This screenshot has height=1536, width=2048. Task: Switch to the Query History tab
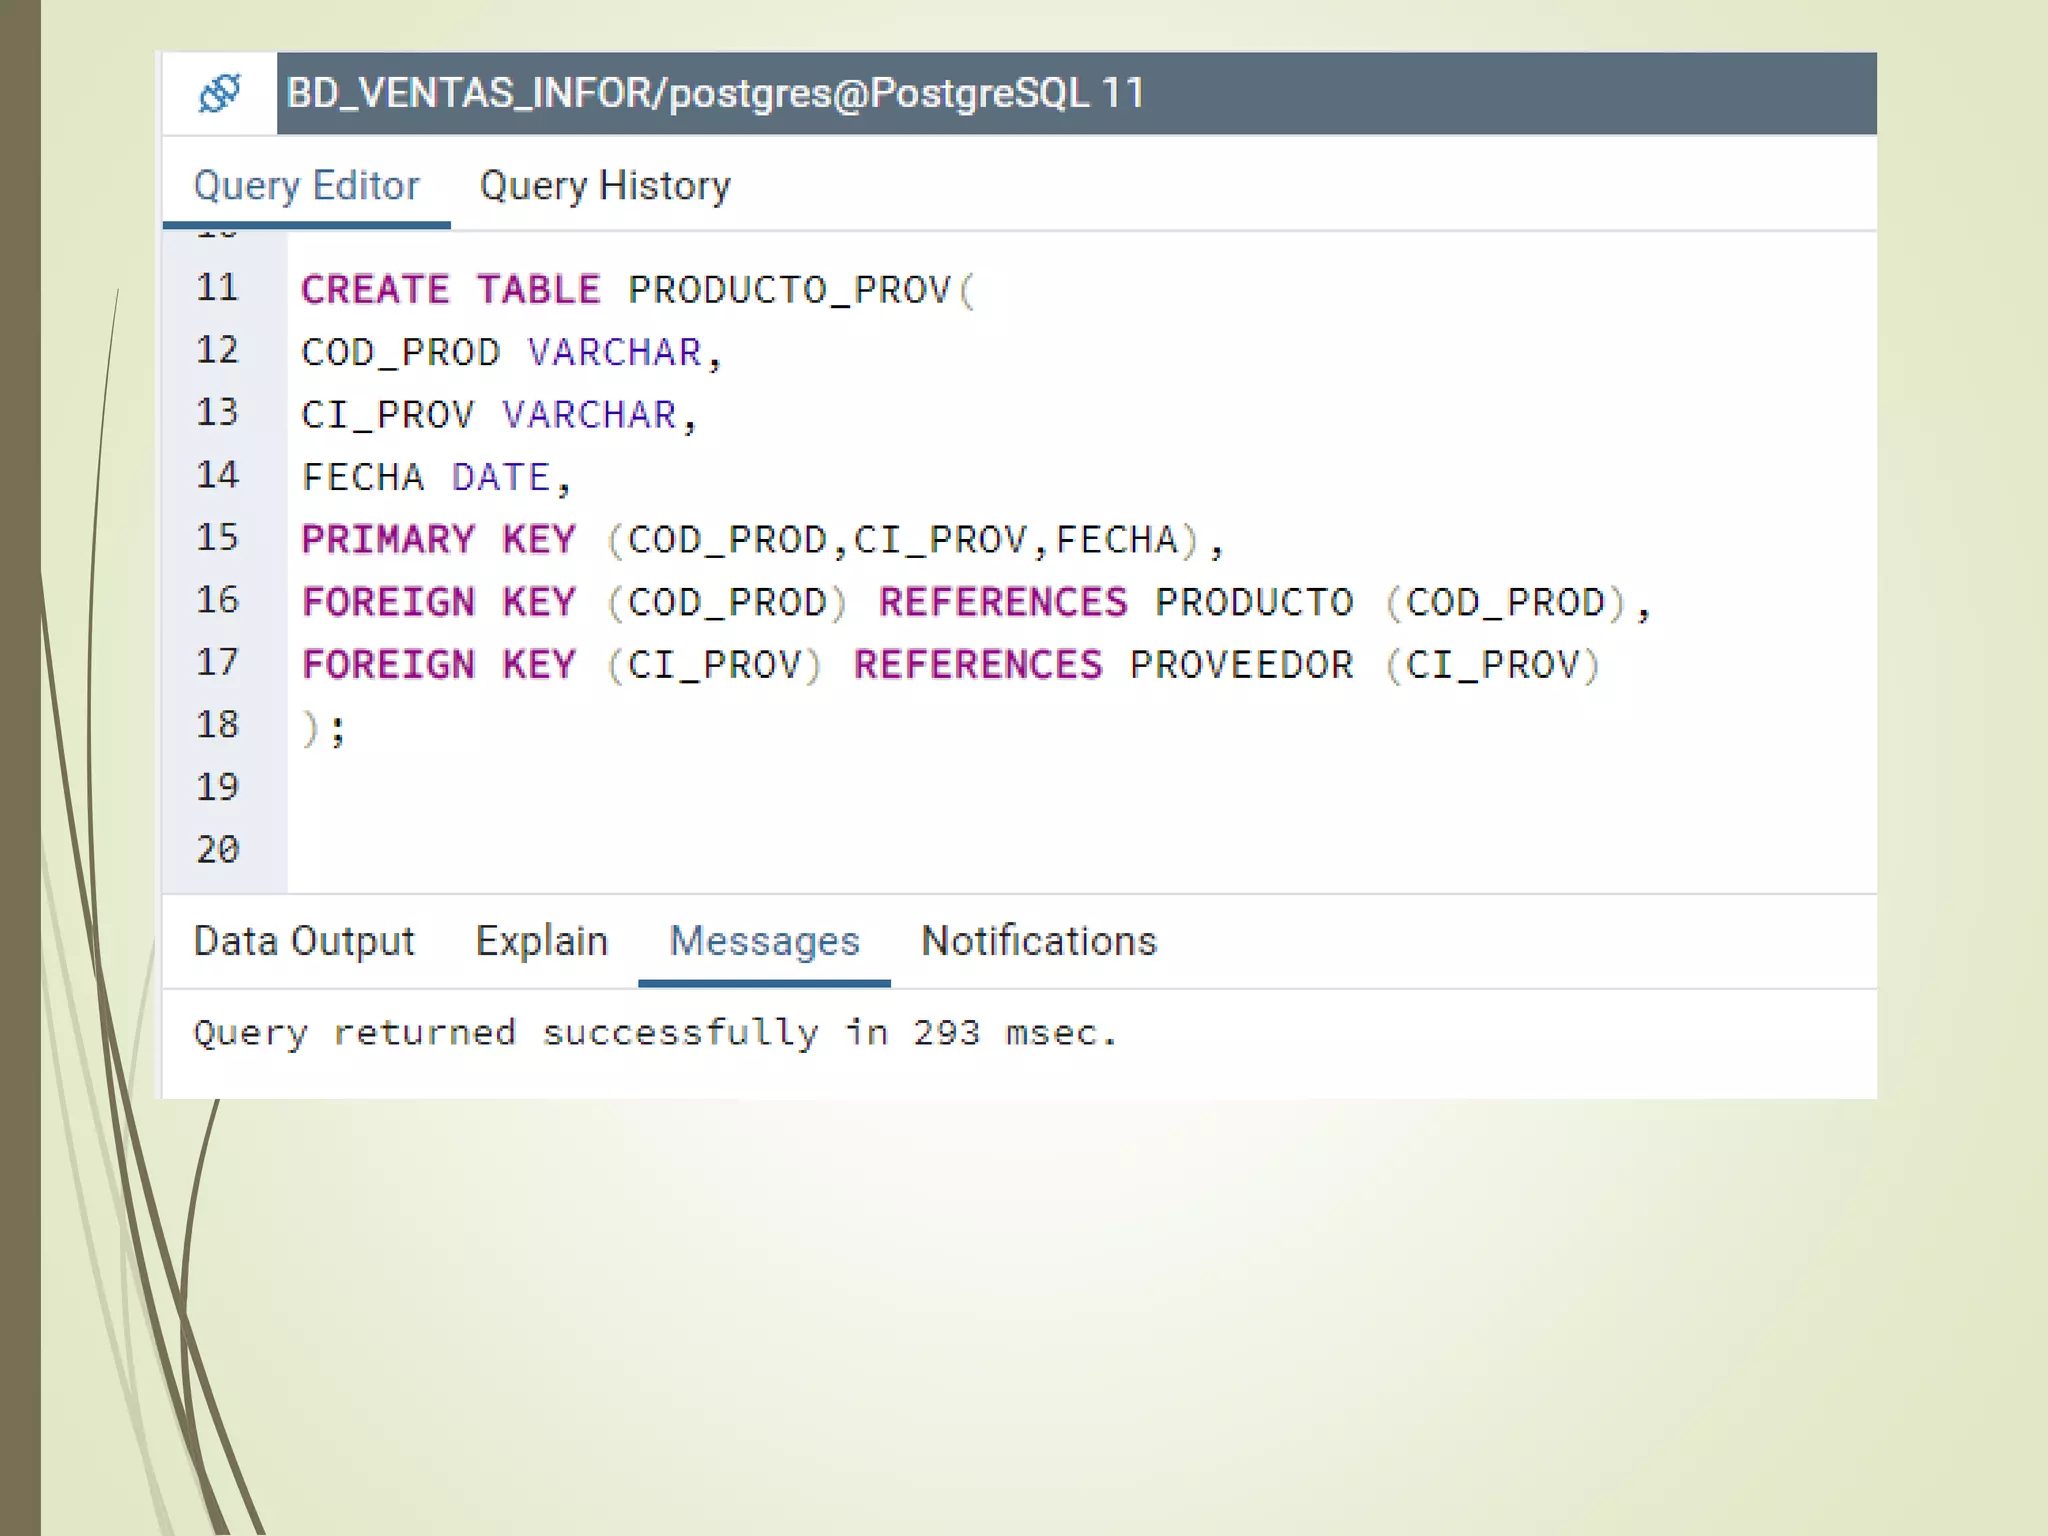(605, 186)
